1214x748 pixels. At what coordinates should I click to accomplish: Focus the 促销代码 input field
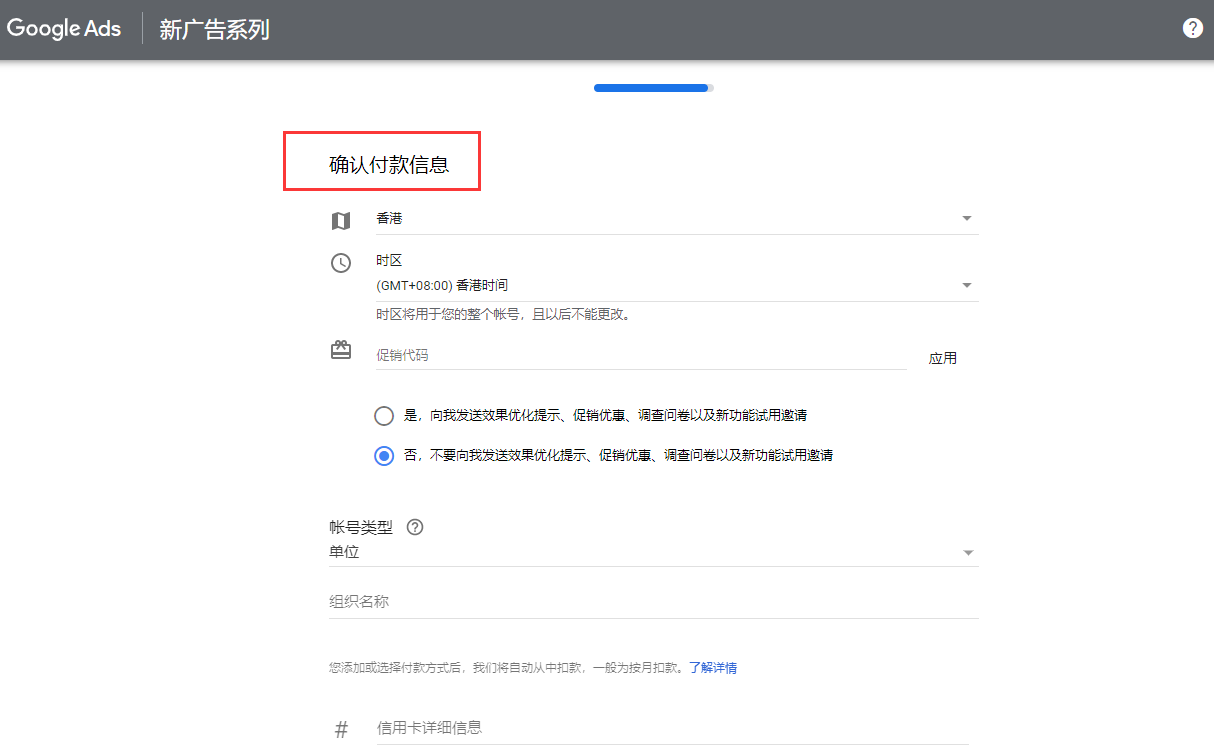pyautogui.click(x=640, y=355)
